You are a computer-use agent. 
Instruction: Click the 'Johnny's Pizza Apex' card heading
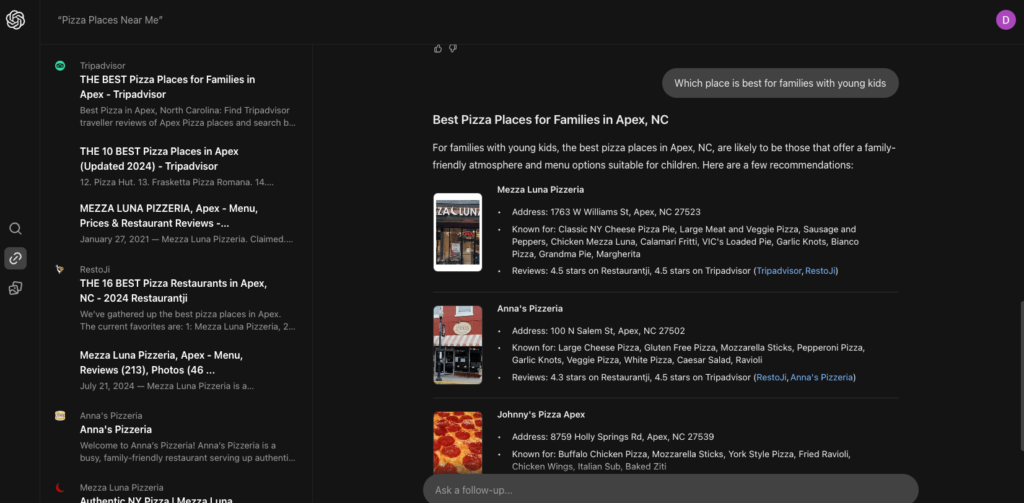541,415
